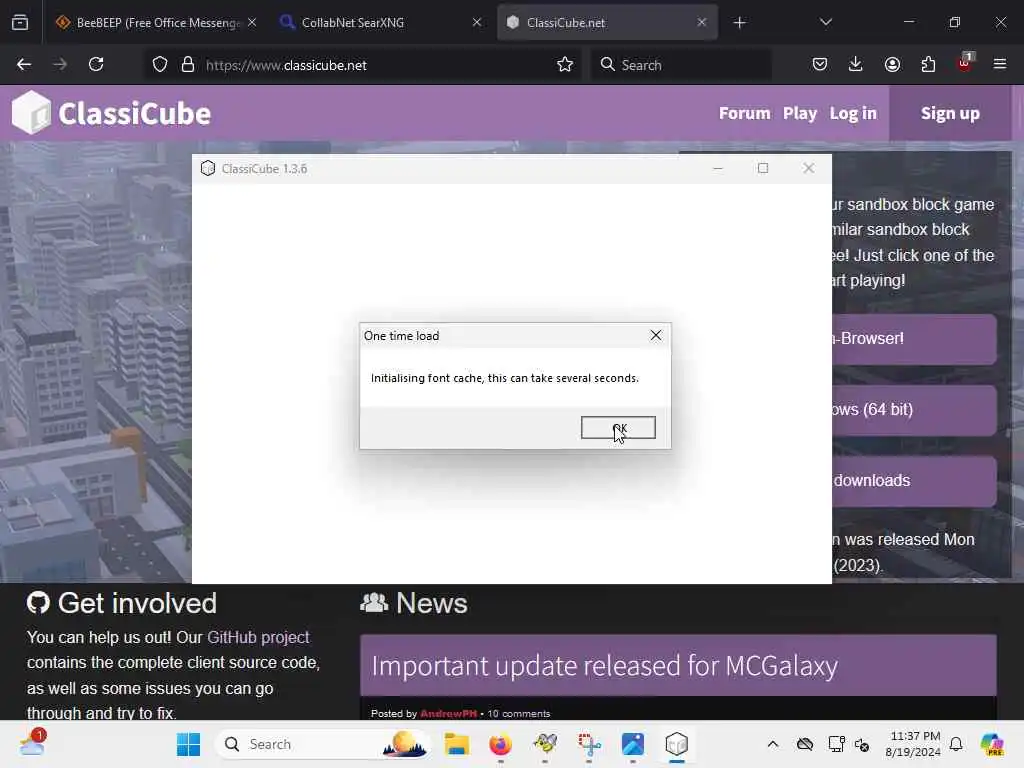Viewport: 1024px width, 768px height.
Task: Close the ClassiCube 1.3.6 window
Action: click(x=808, y=168)
